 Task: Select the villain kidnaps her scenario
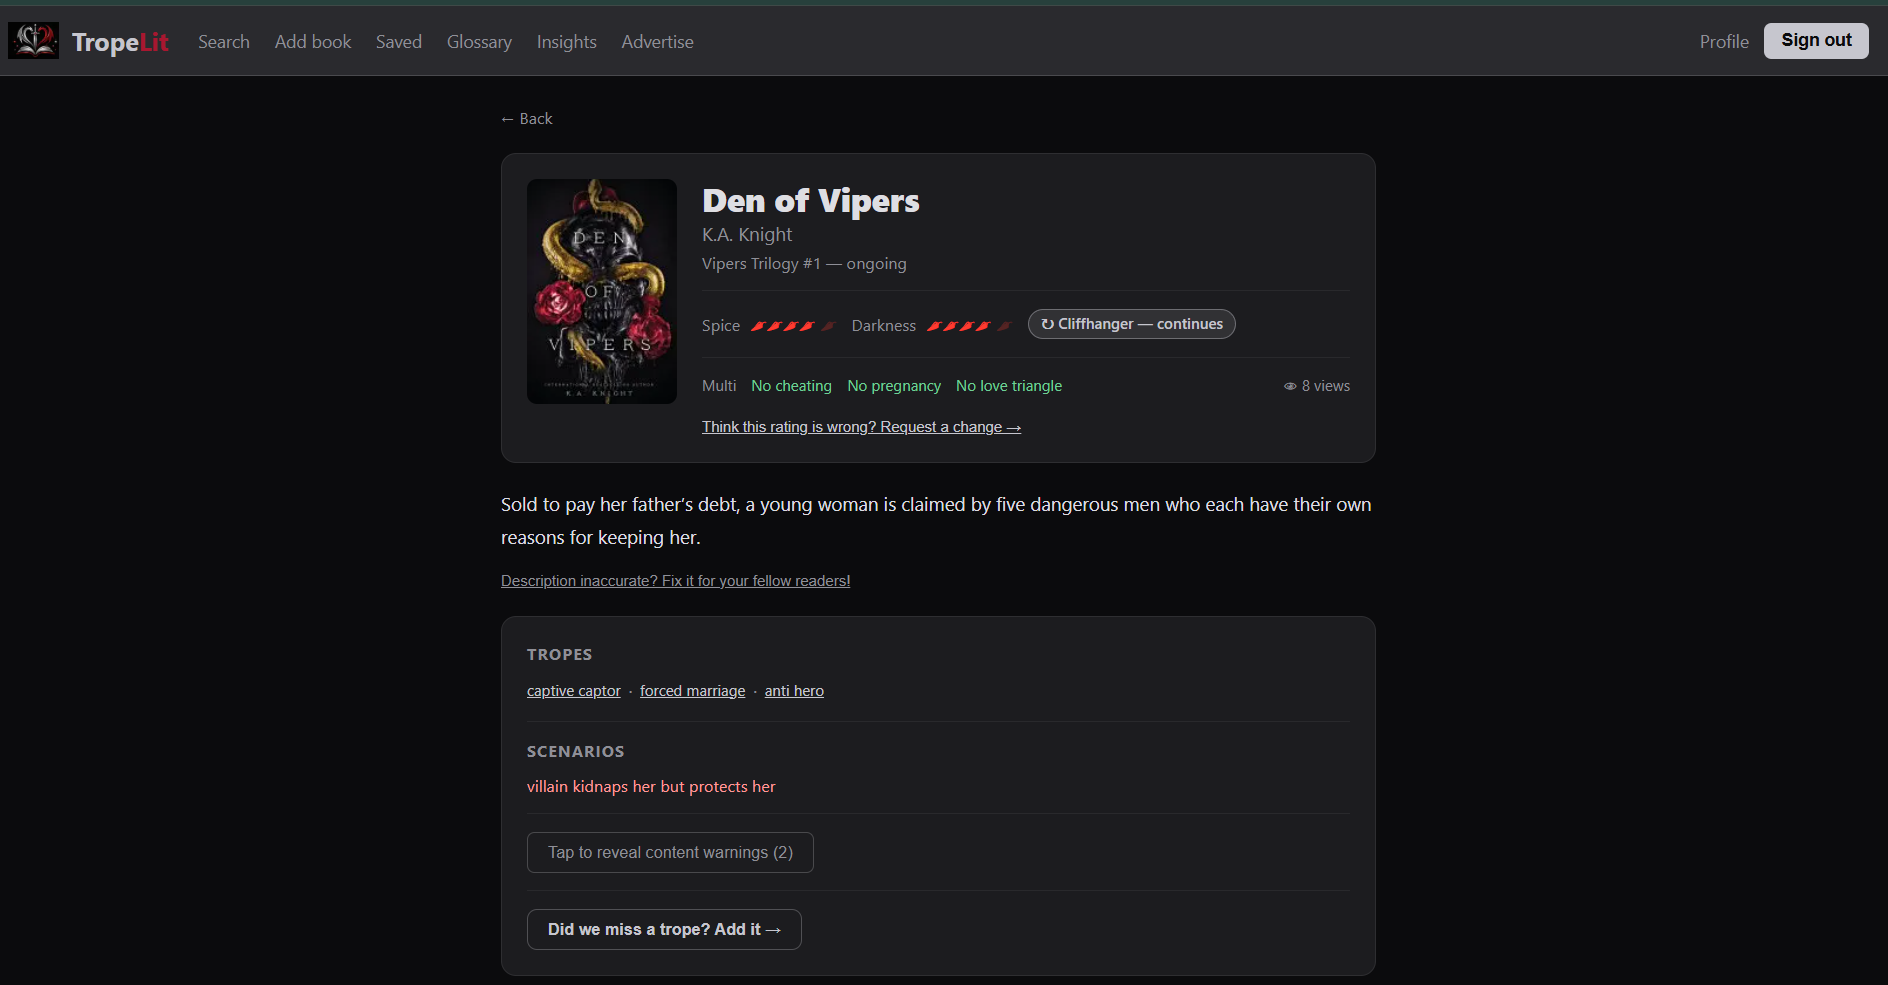tap(651, 787)
